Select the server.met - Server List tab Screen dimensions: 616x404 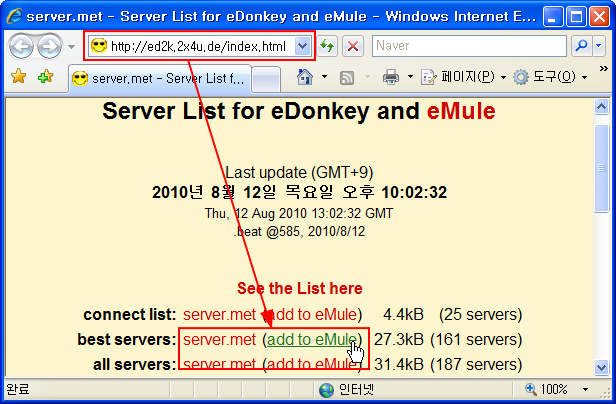pyautogui.click(x=160, y=79)
